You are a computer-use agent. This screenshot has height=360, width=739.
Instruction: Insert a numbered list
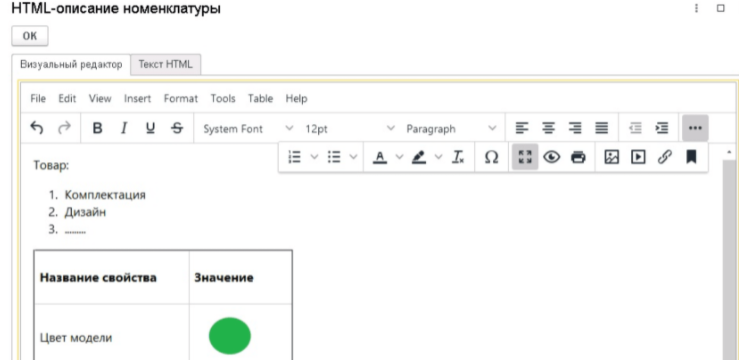pyautogui.click(x=295, y=157)
